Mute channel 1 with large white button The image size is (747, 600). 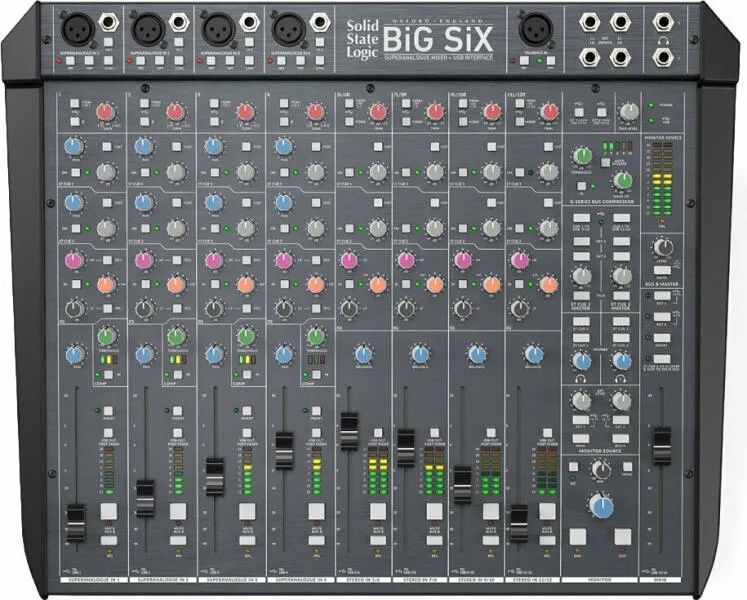point(109,511)
